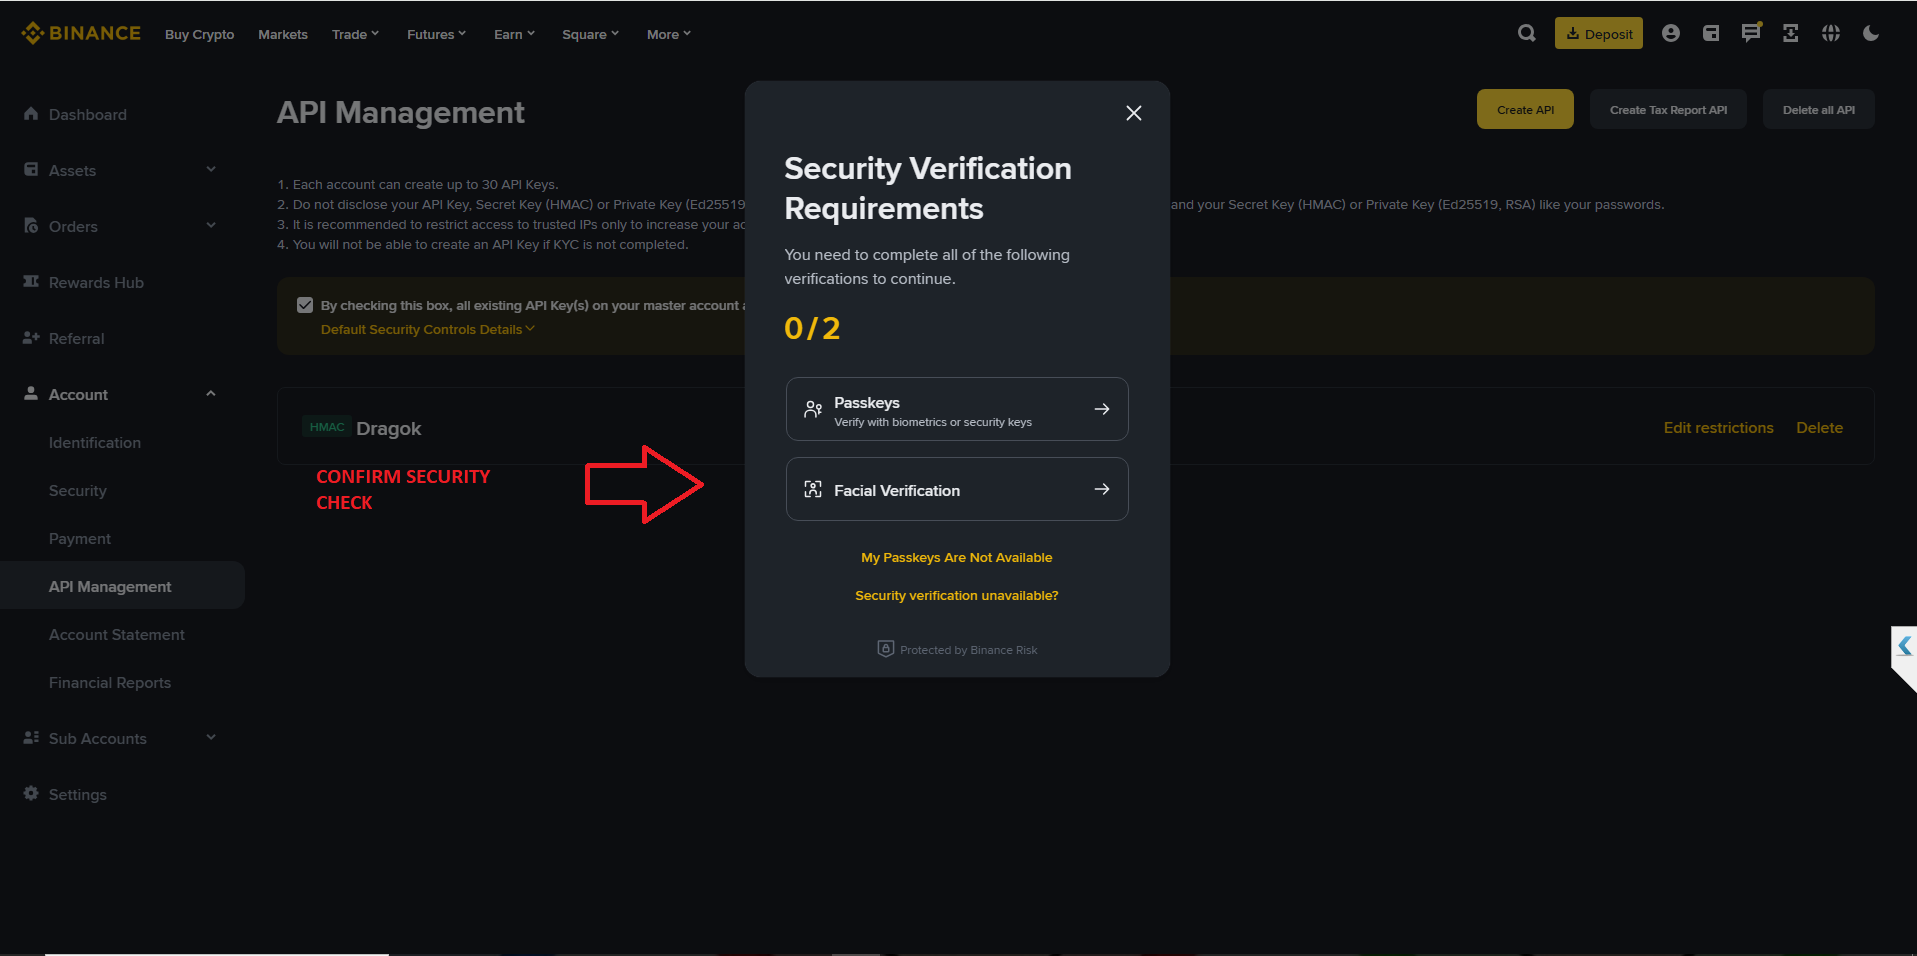Open the chat messages icon
Image resolution: width=1917 pixels, height=956 pixels.
click(1751, 33)
